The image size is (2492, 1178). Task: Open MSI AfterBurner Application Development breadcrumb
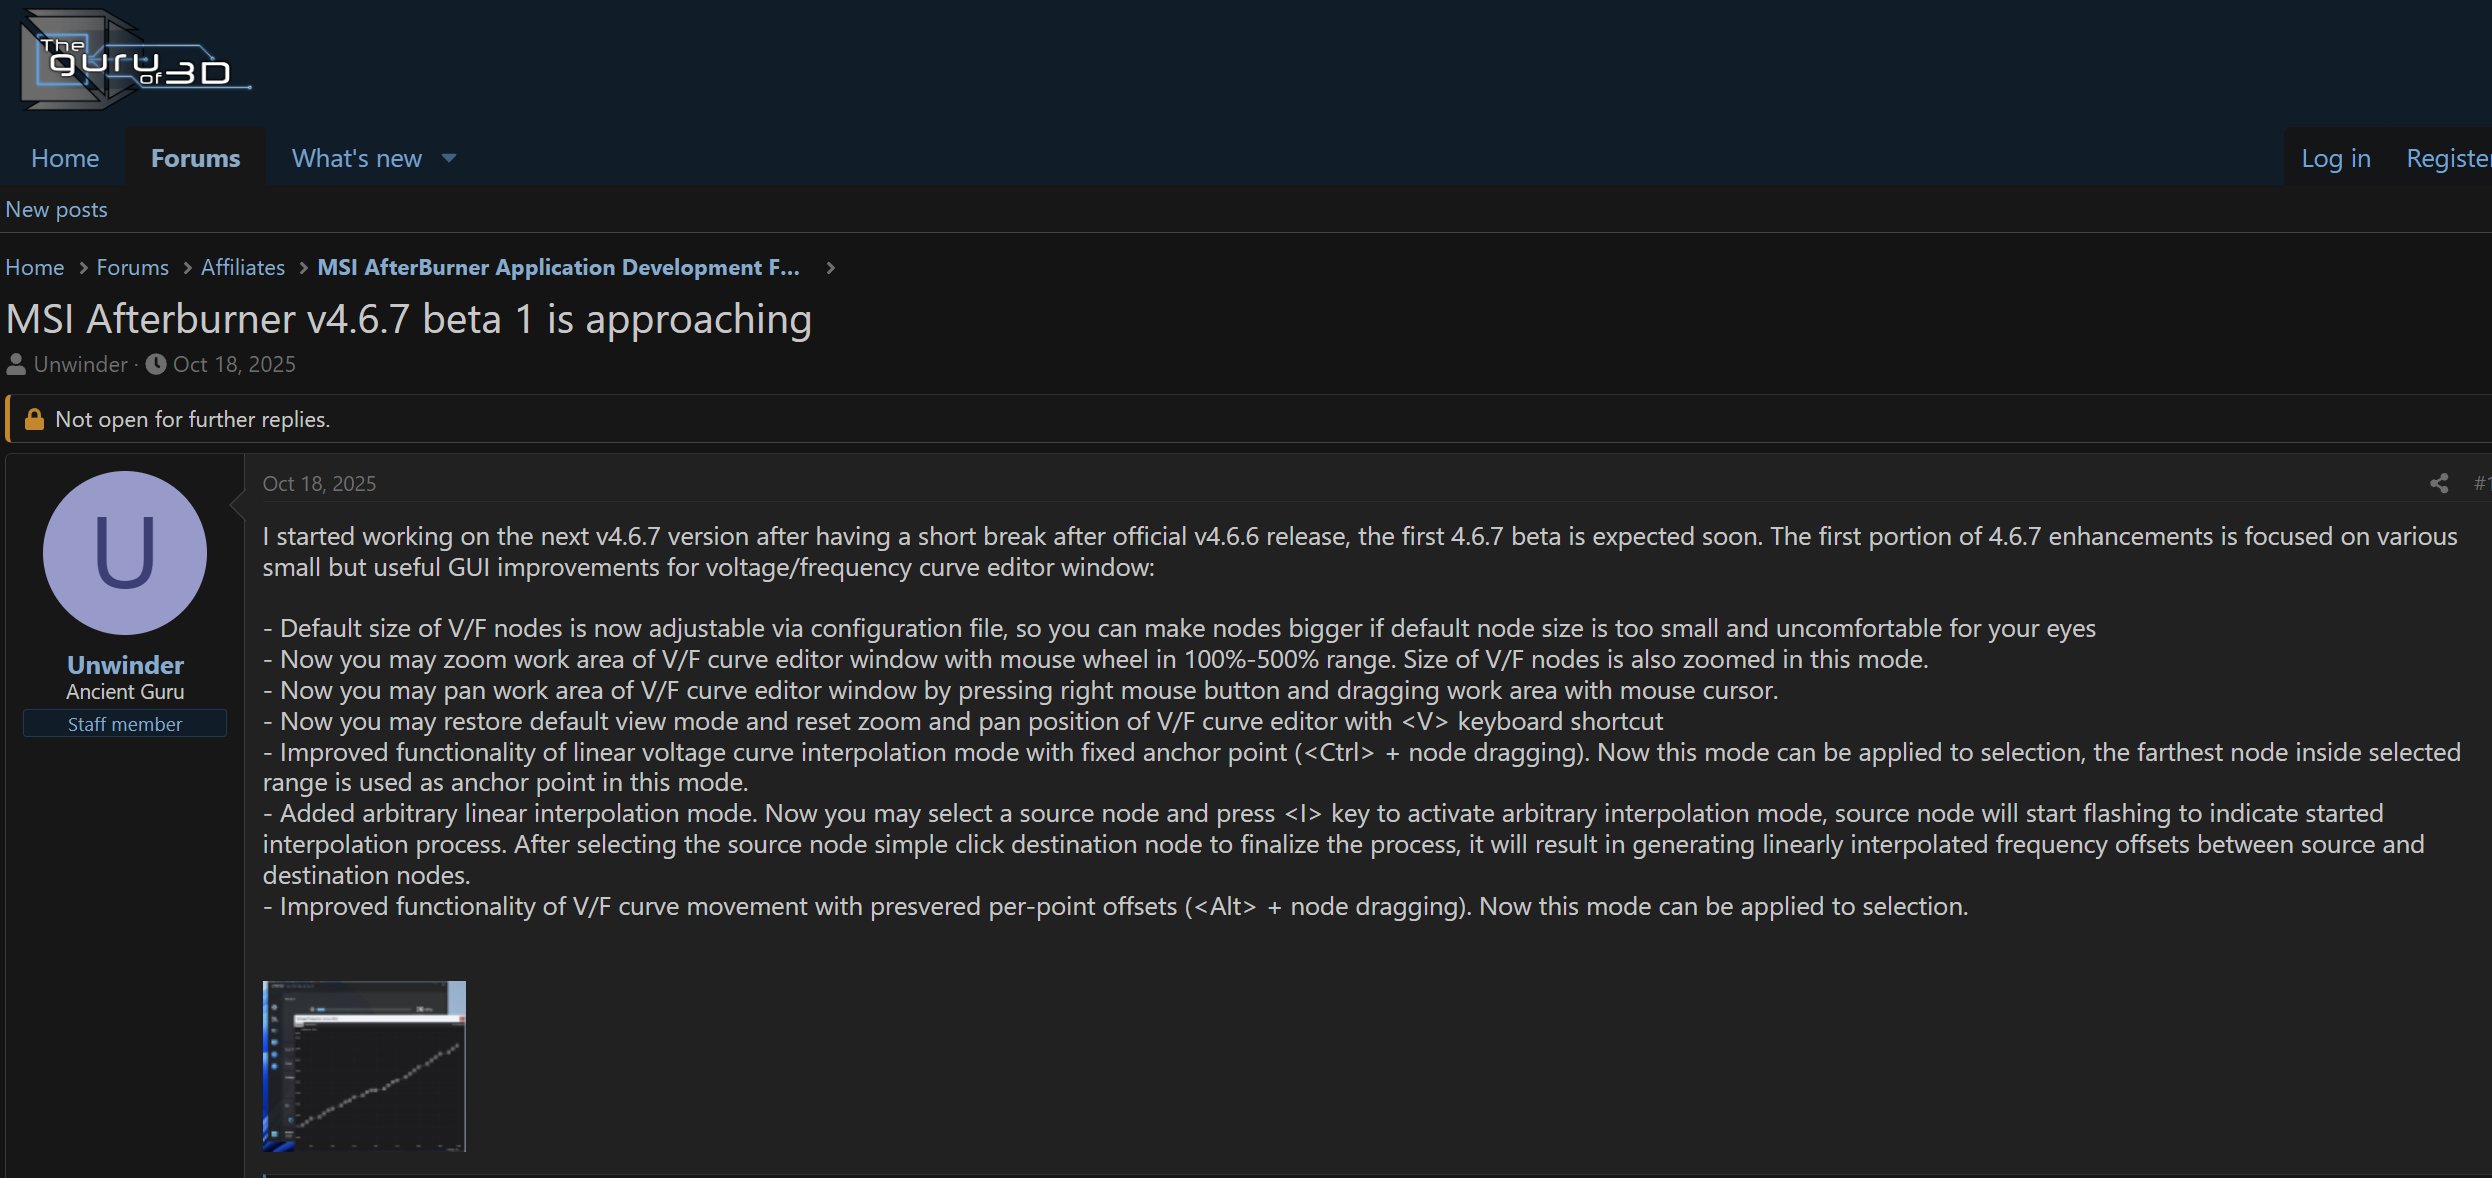[558, 268]
